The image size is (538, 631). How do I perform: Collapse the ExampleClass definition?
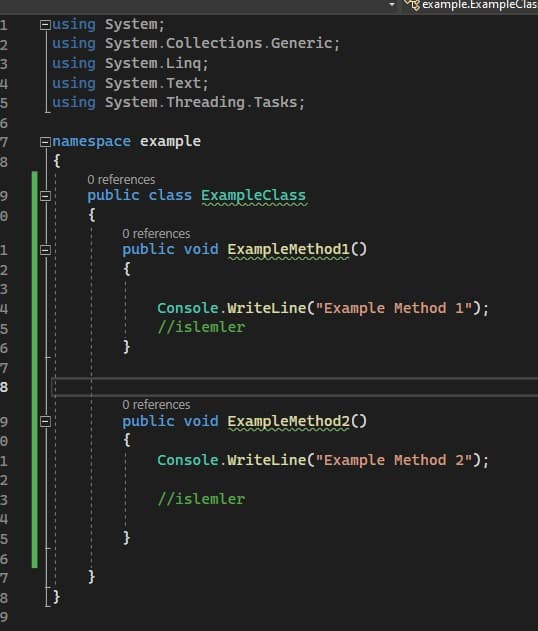[x=45, y=196]
